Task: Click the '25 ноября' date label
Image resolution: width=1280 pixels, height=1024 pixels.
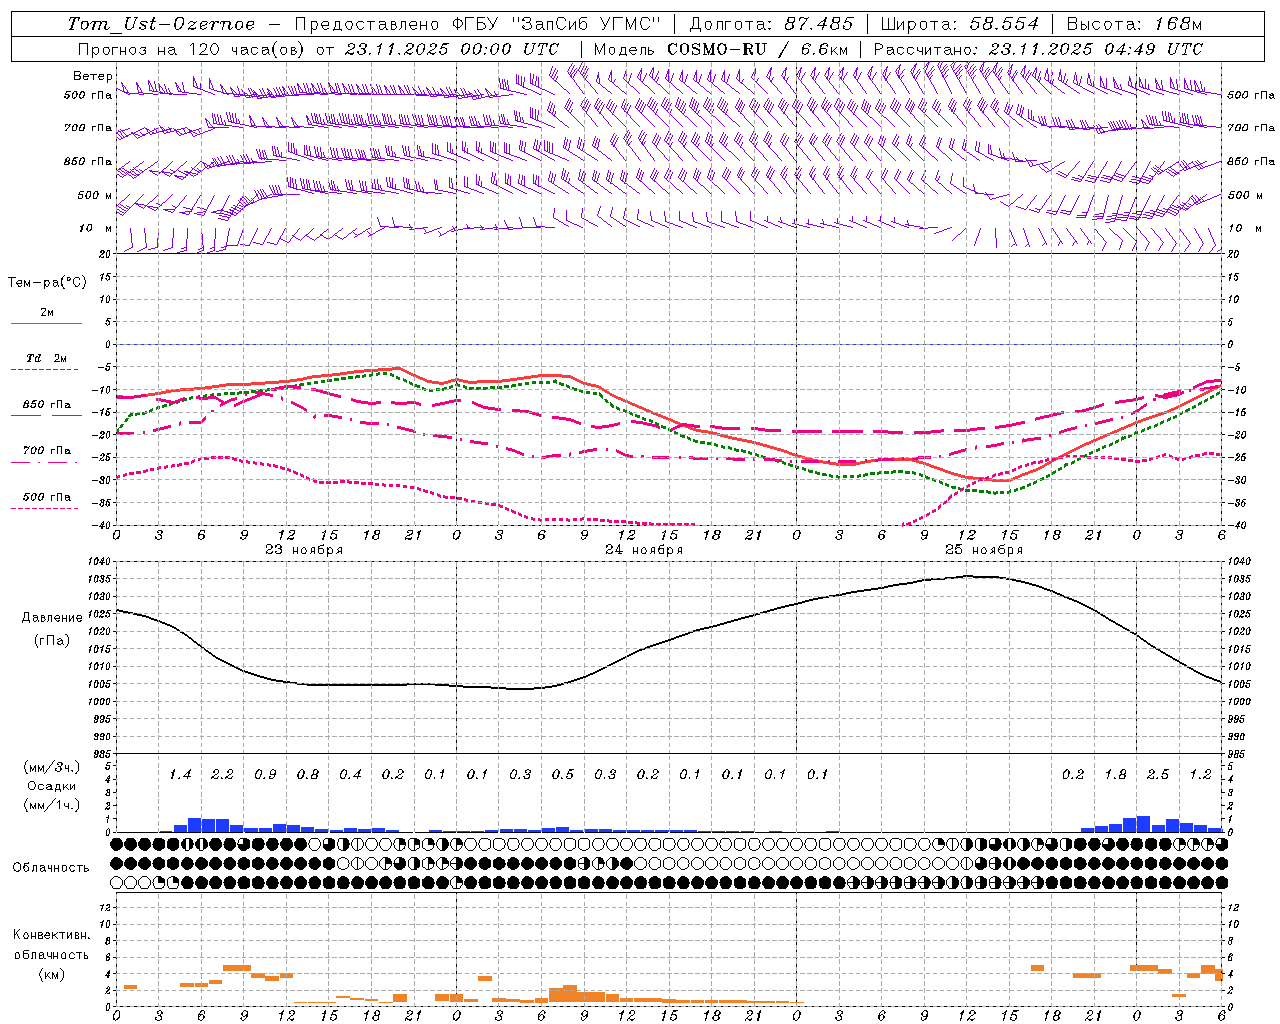Action: [x=984, y=550]
